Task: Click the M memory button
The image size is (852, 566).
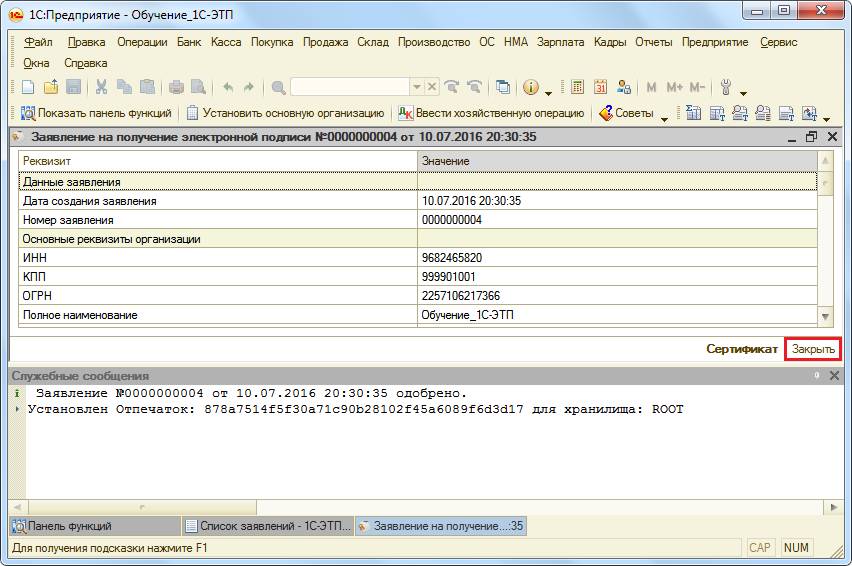Action: tap(651, 87)
